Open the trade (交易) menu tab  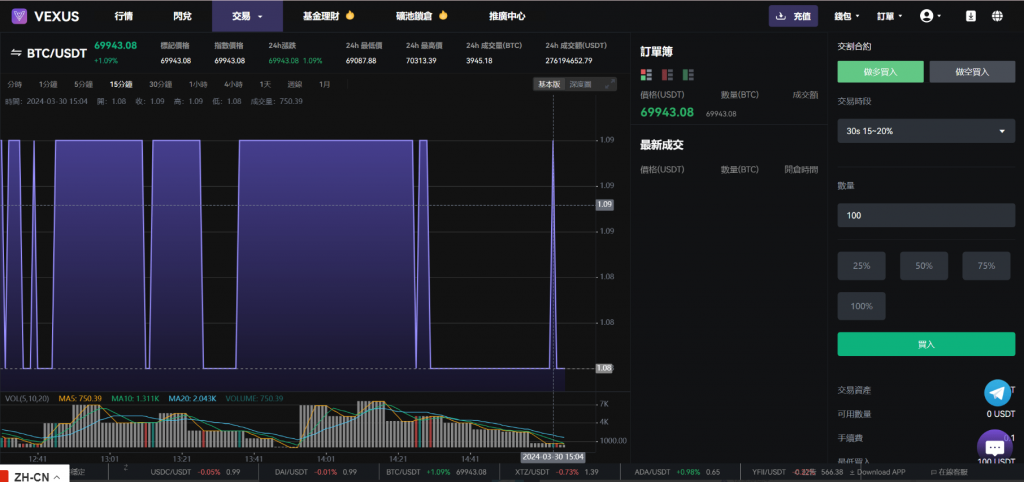click(247, 16)
